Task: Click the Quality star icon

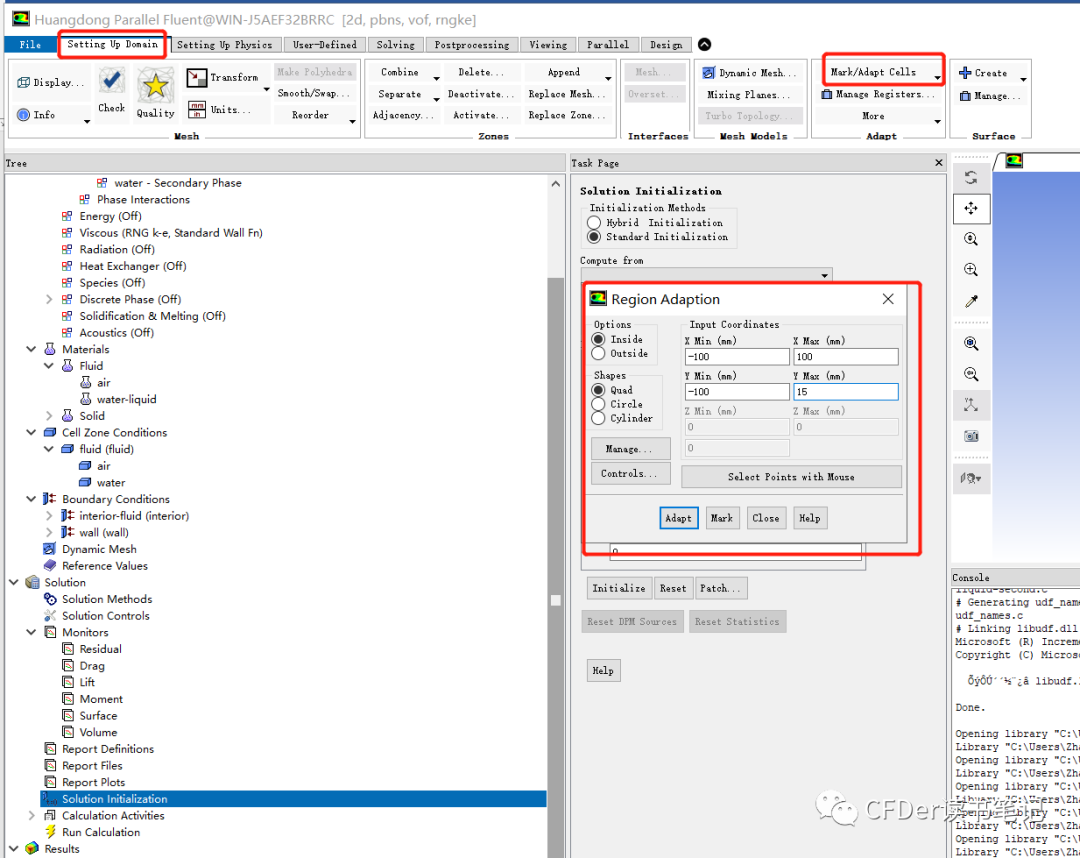Action: (x=156, y=85)
